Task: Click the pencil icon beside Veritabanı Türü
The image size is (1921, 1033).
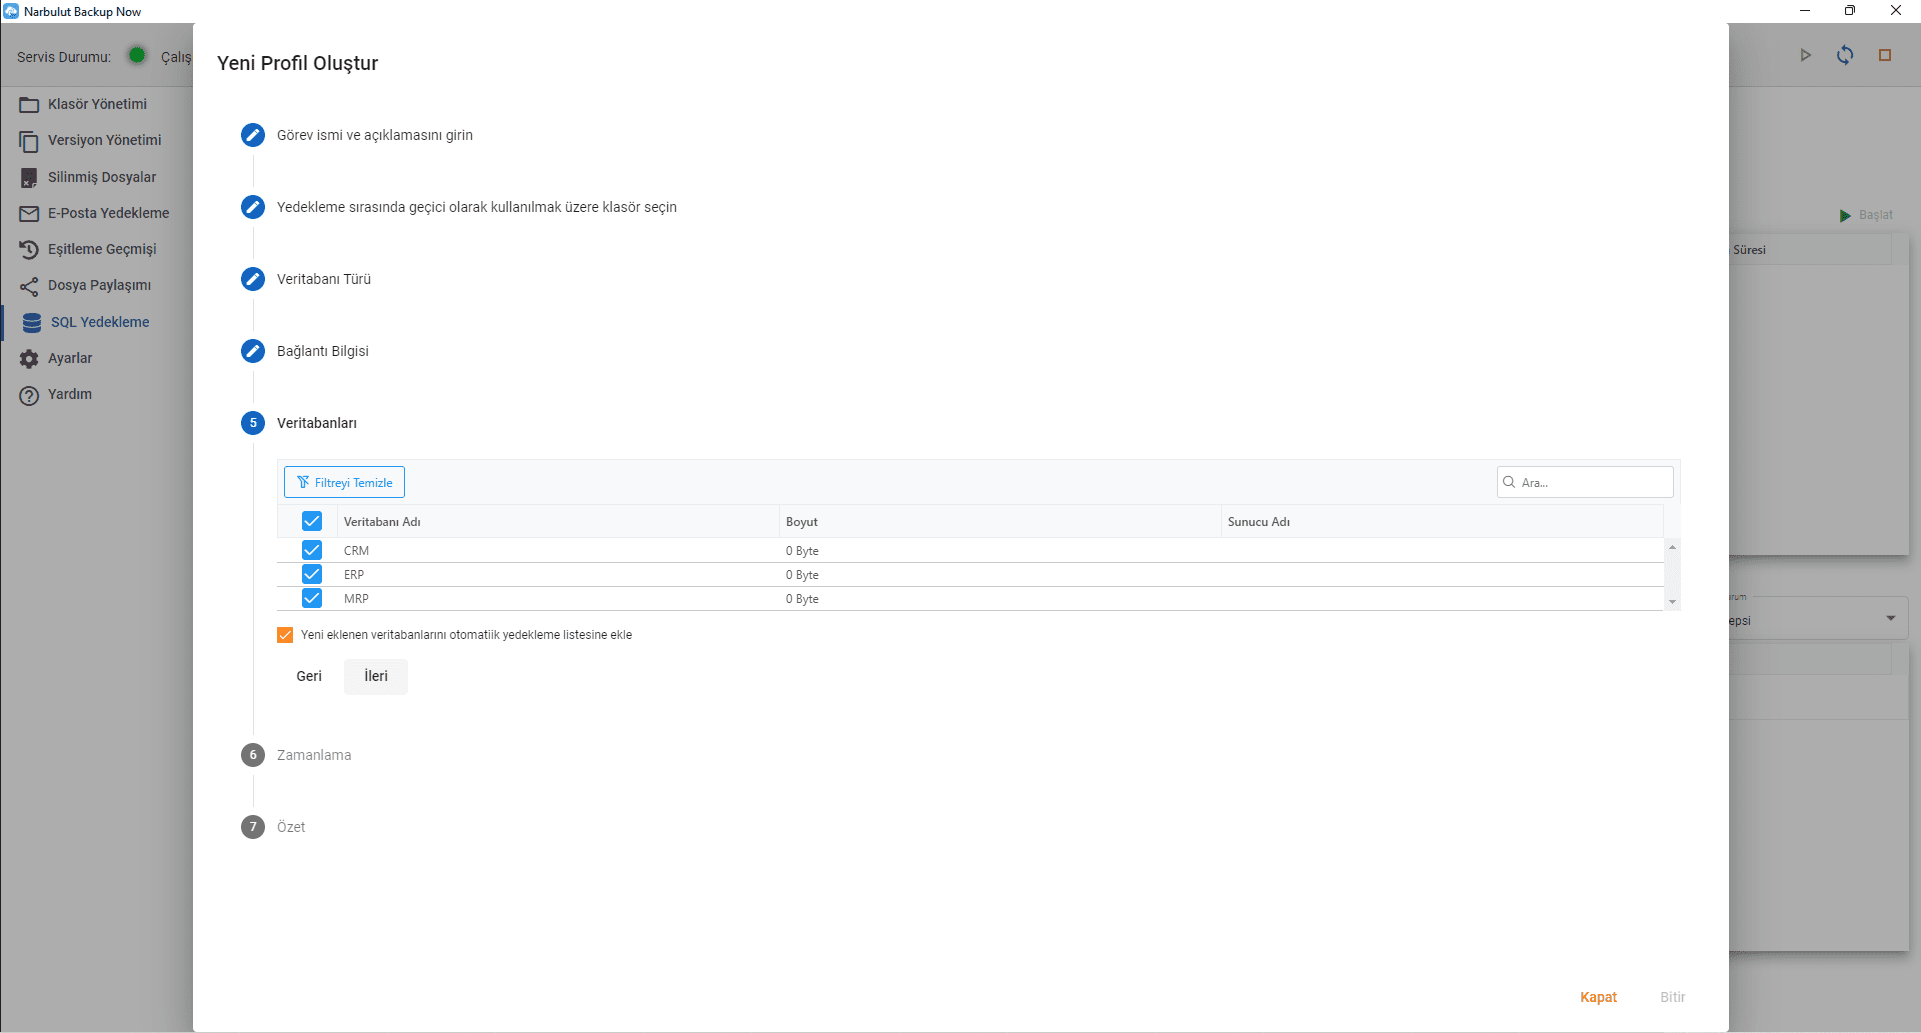Action: click(253, 279)
